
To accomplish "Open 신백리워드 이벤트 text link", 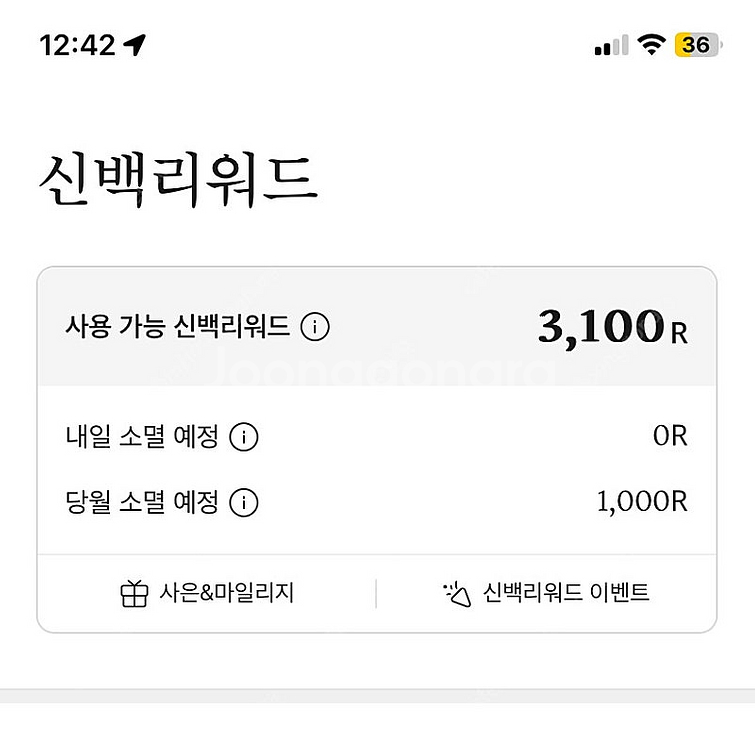I will click(566, 593).
